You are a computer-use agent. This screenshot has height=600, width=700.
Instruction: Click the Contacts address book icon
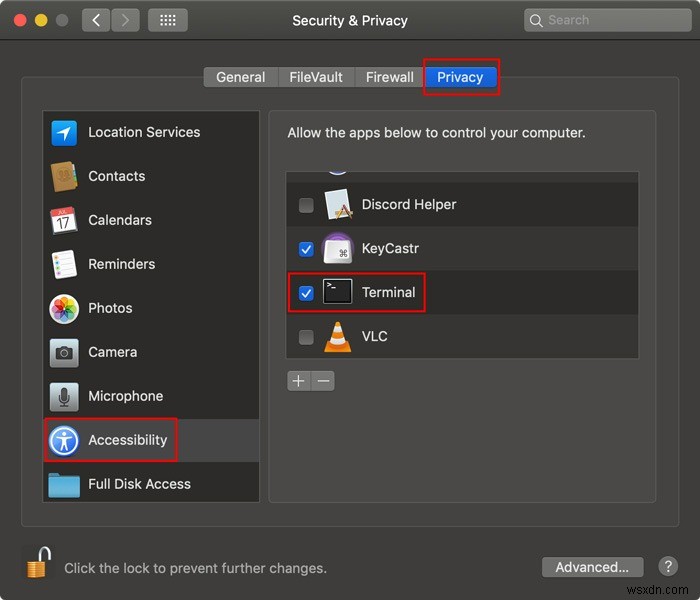(64, 176)
